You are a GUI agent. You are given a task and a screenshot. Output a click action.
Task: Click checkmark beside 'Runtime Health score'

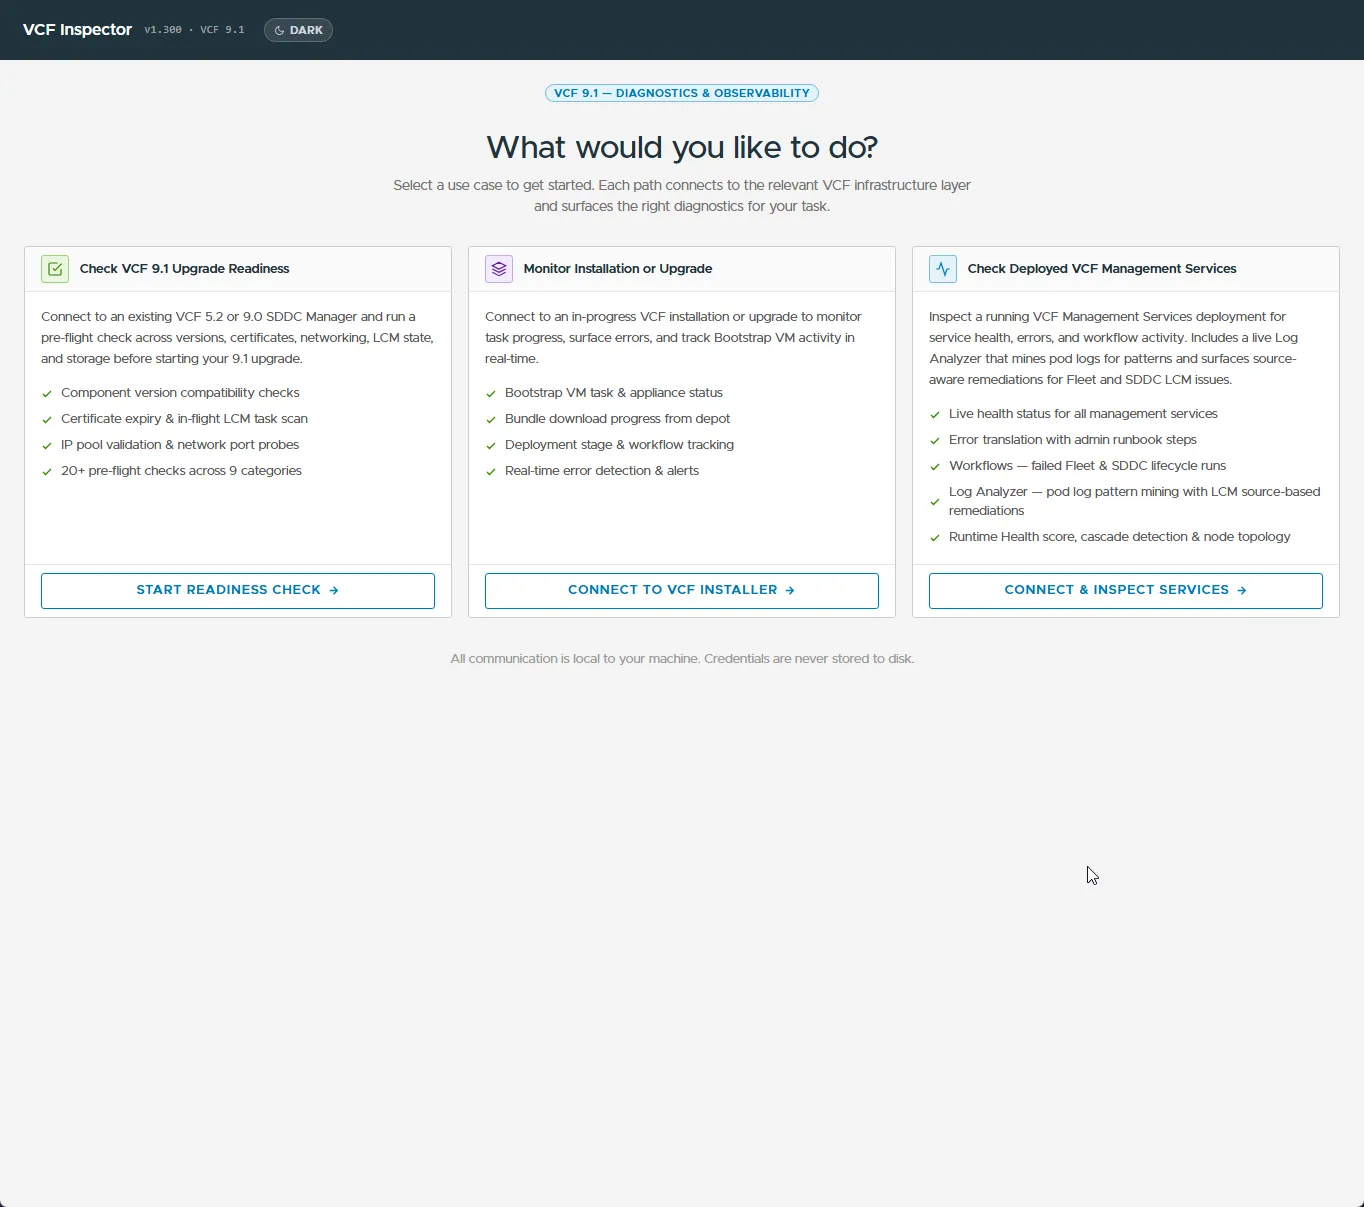coord(935,538)
